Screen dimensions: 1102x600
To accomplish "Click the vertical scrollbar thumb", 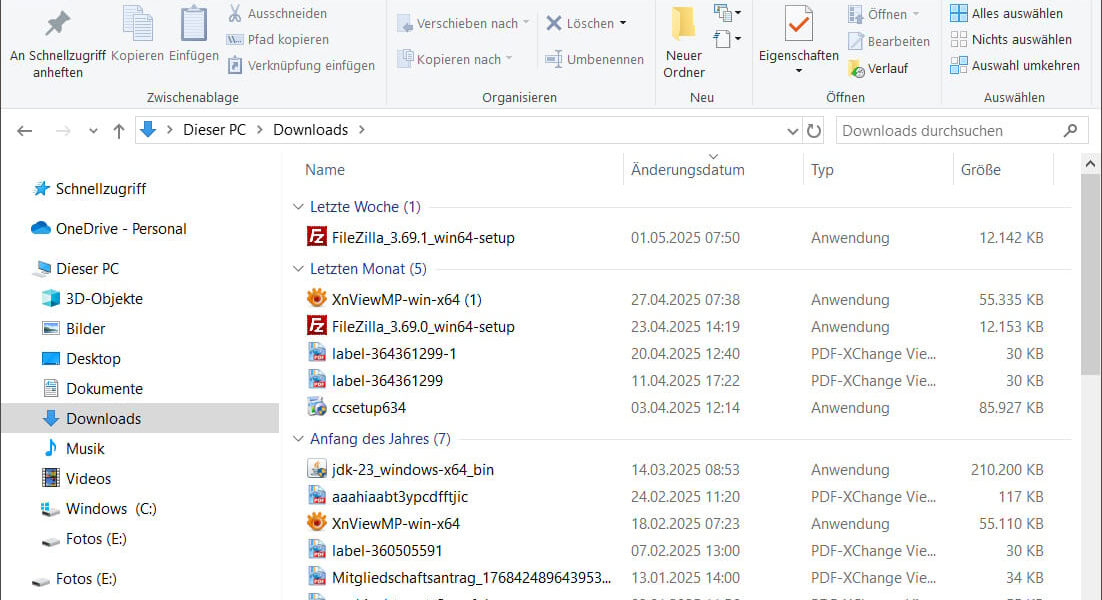I will tap(1090, 274).
